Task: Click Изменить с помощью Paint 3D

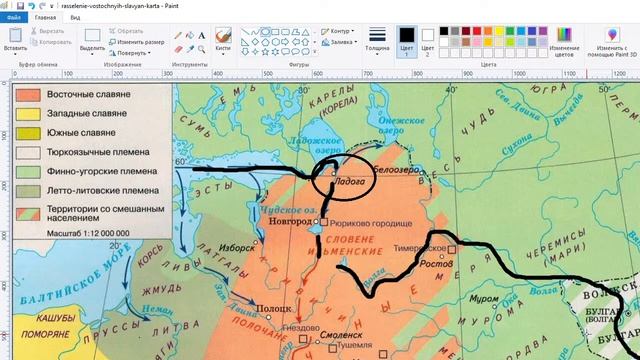Action: coord(612,42)
